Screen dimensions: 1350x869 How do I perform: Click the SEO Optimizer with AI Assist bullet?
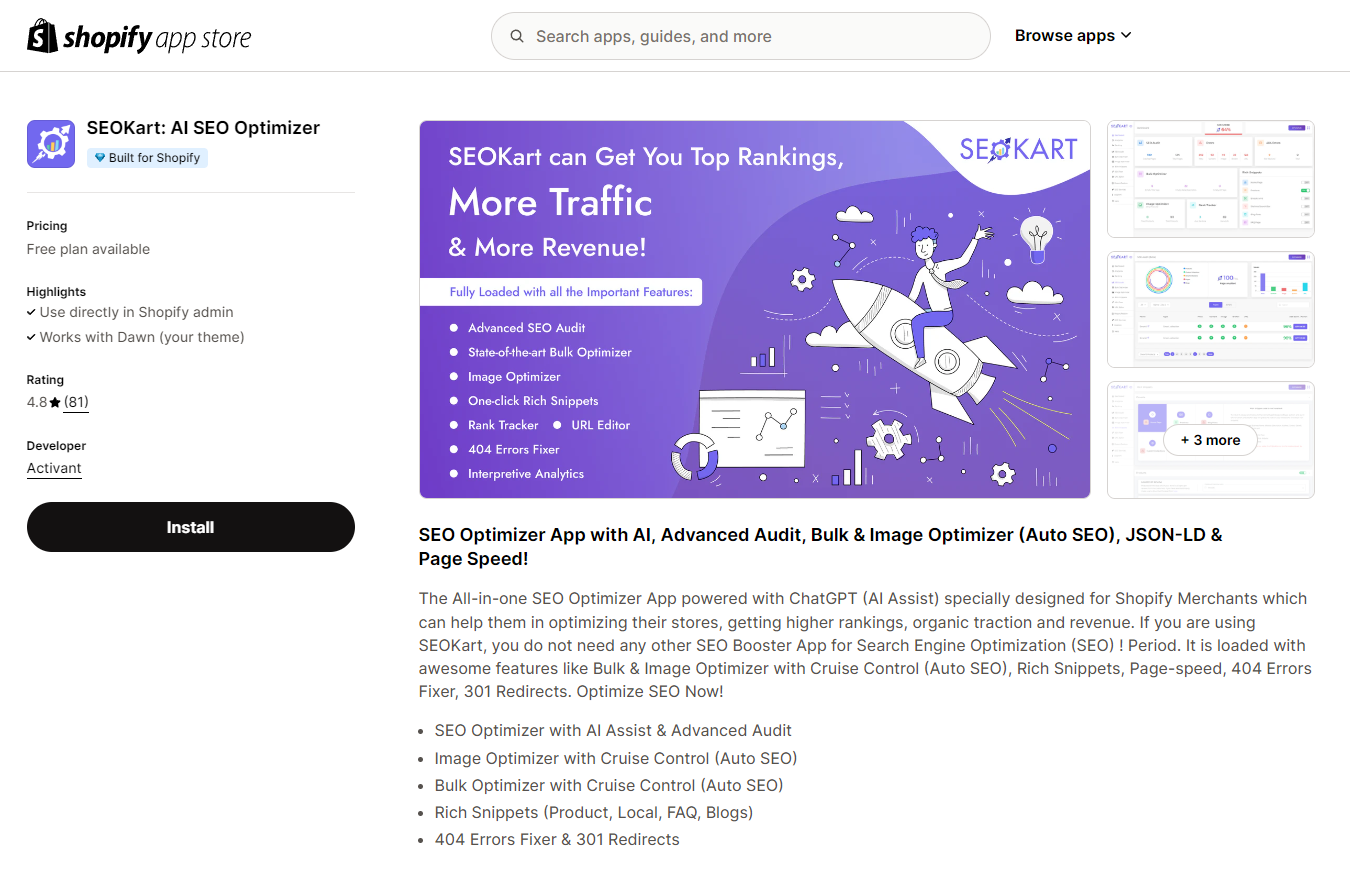[x=613, y=730]
